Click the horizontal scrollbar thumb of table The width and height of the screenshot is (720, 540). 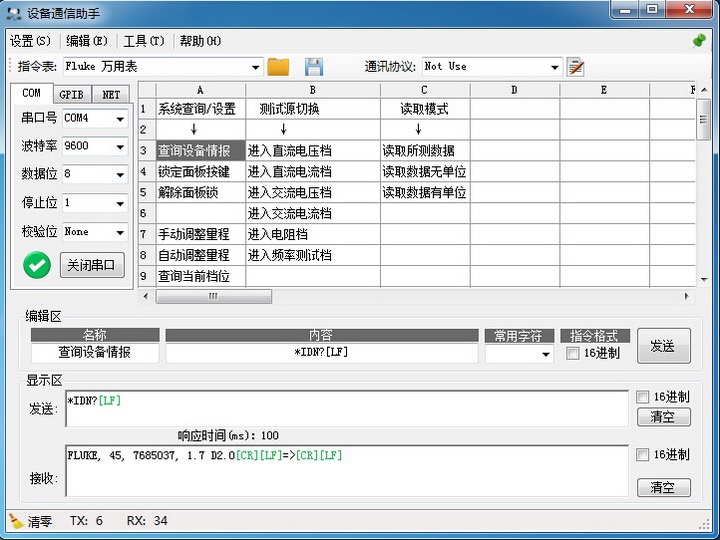[x=214, y=296]
